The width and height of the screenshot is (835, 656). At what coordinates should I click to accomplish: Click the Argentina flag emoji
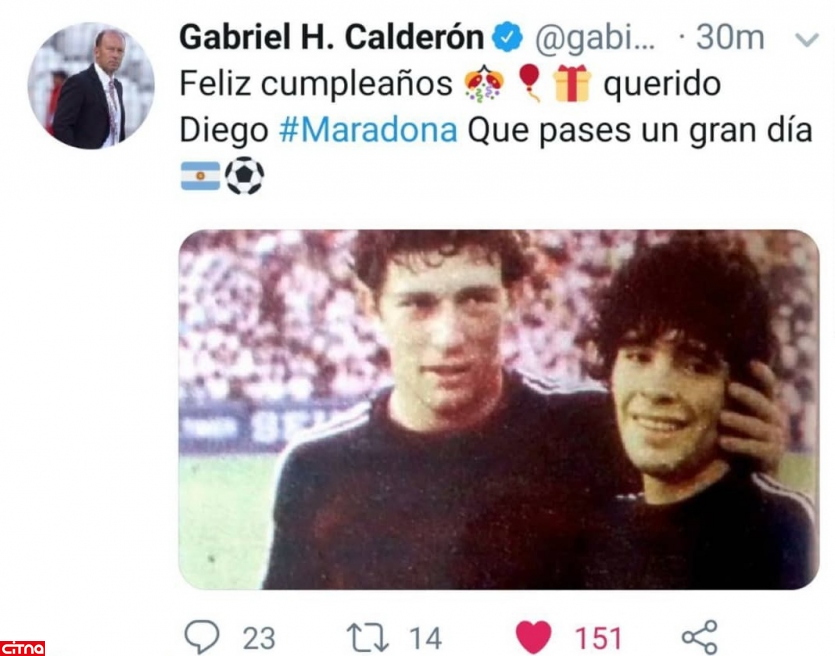coord(200,176)
